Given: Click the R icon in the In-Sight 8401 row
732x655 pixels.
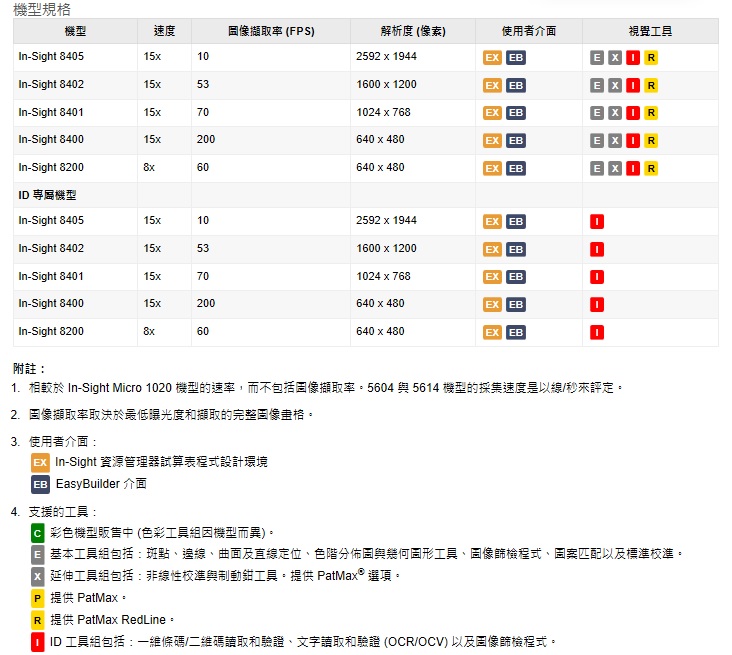Looking at the screenshot, I should click(651, 113).
